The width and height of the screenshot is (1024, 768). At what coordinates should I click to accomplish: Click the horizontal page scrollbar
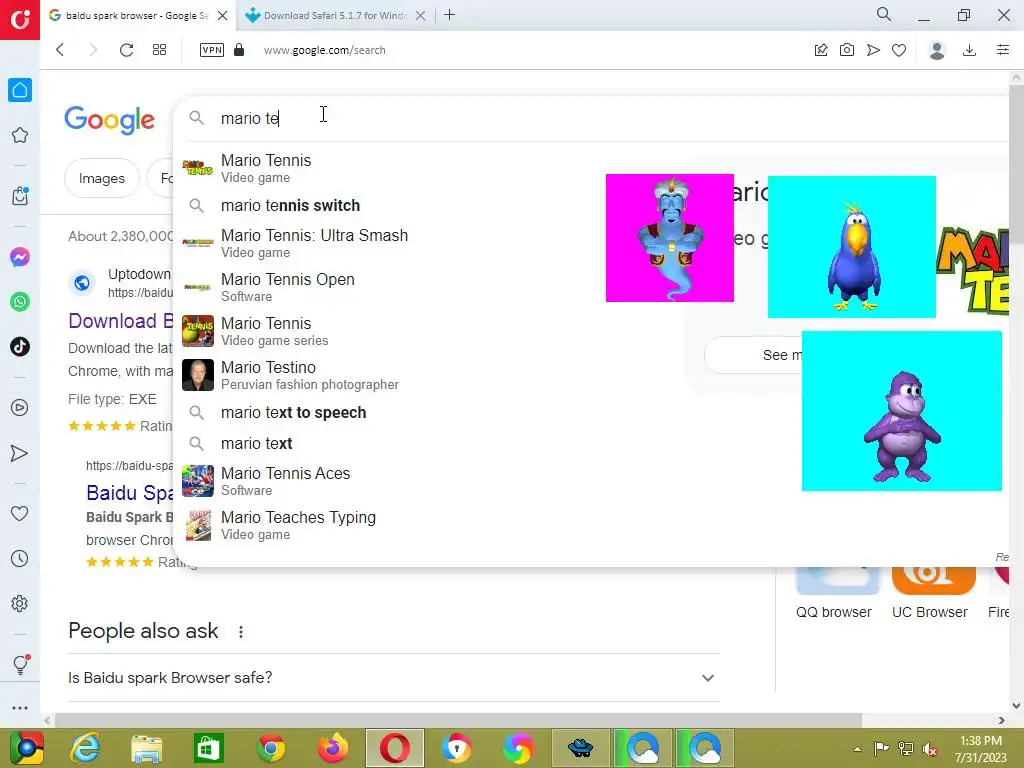point(458,720)
